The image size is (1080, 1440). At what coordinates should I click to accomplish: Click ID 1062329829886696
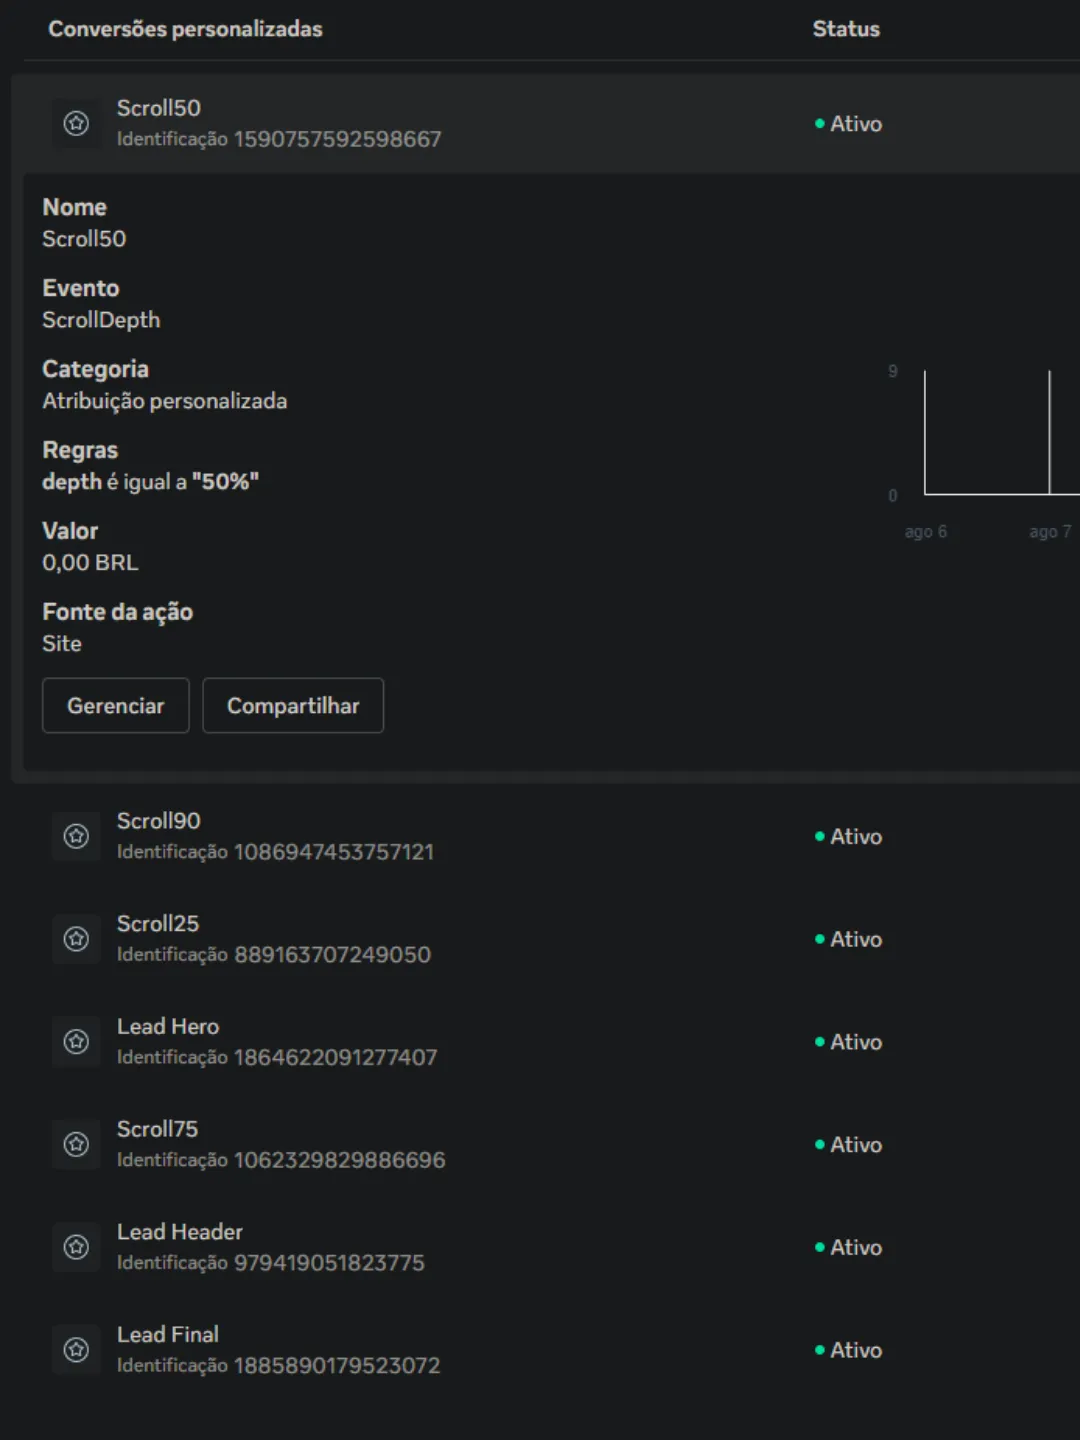[340, 1160]
